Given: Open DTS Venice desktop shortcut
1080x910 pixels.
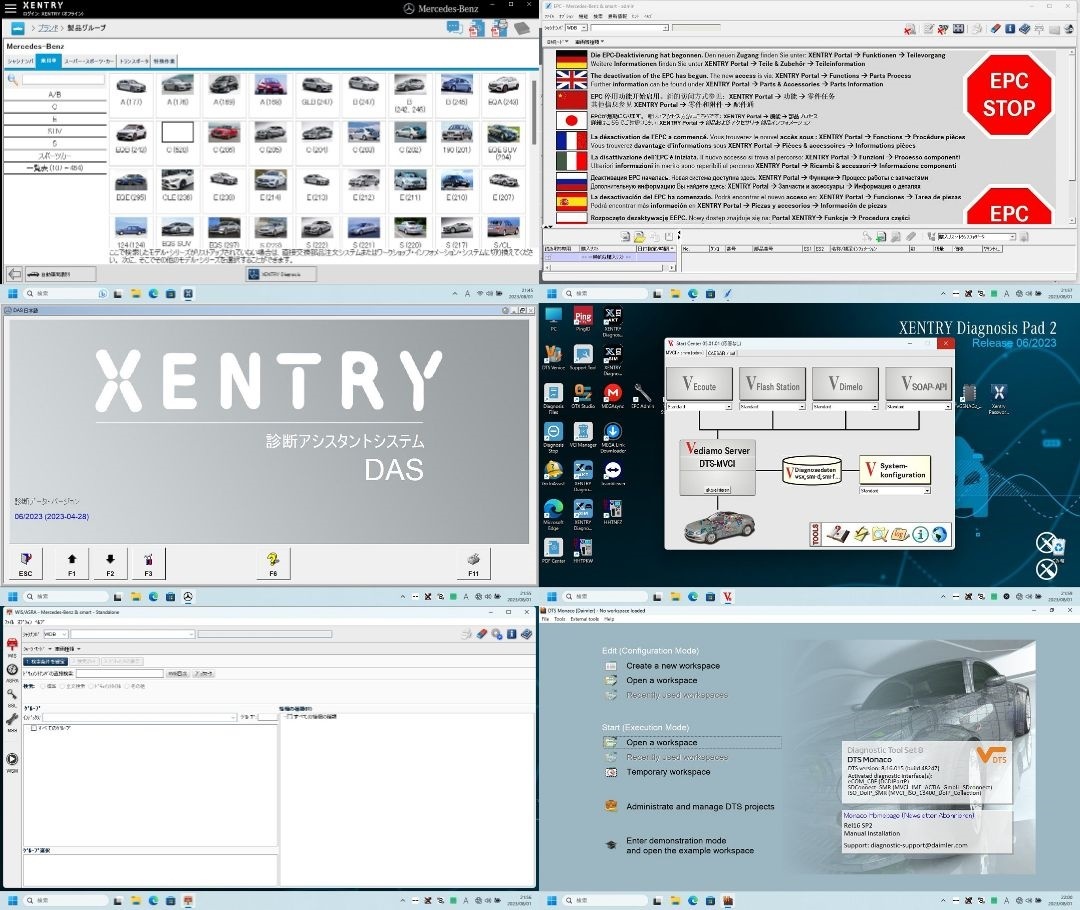Looking at the screenshot, I should pyautogui.click(x=553, y=358).
